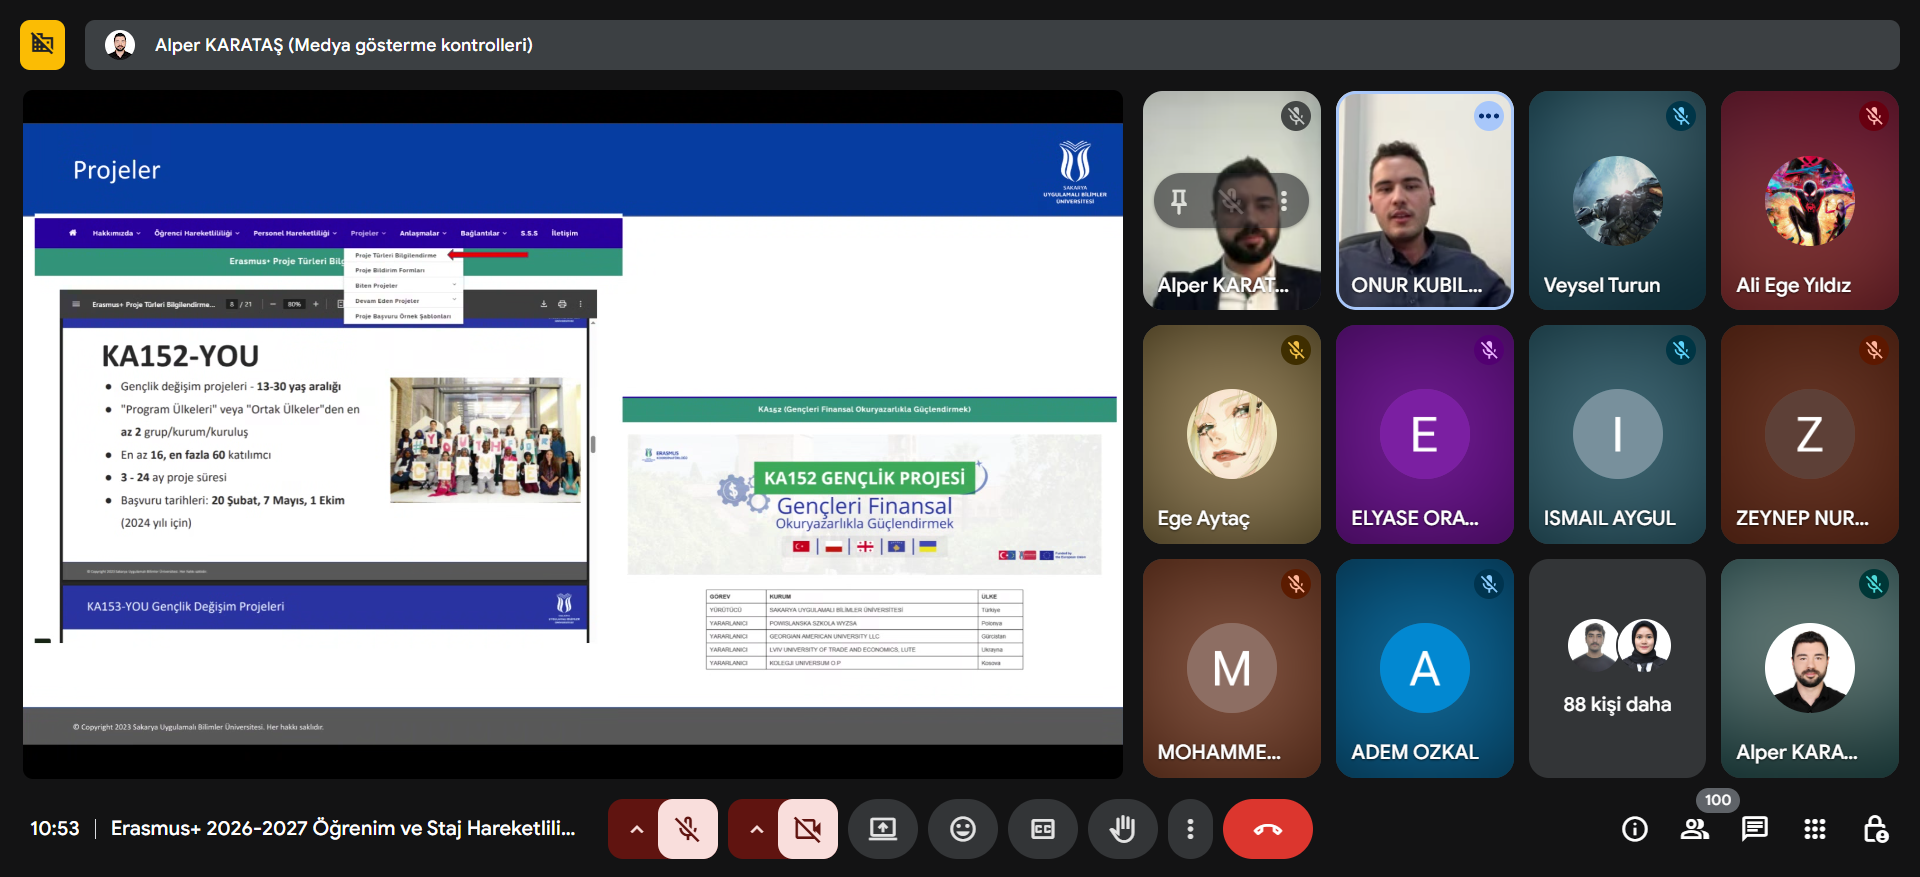This screenshot has height=877, width=1920.
Task: Turn on your camera
Action: click(807, 829)
